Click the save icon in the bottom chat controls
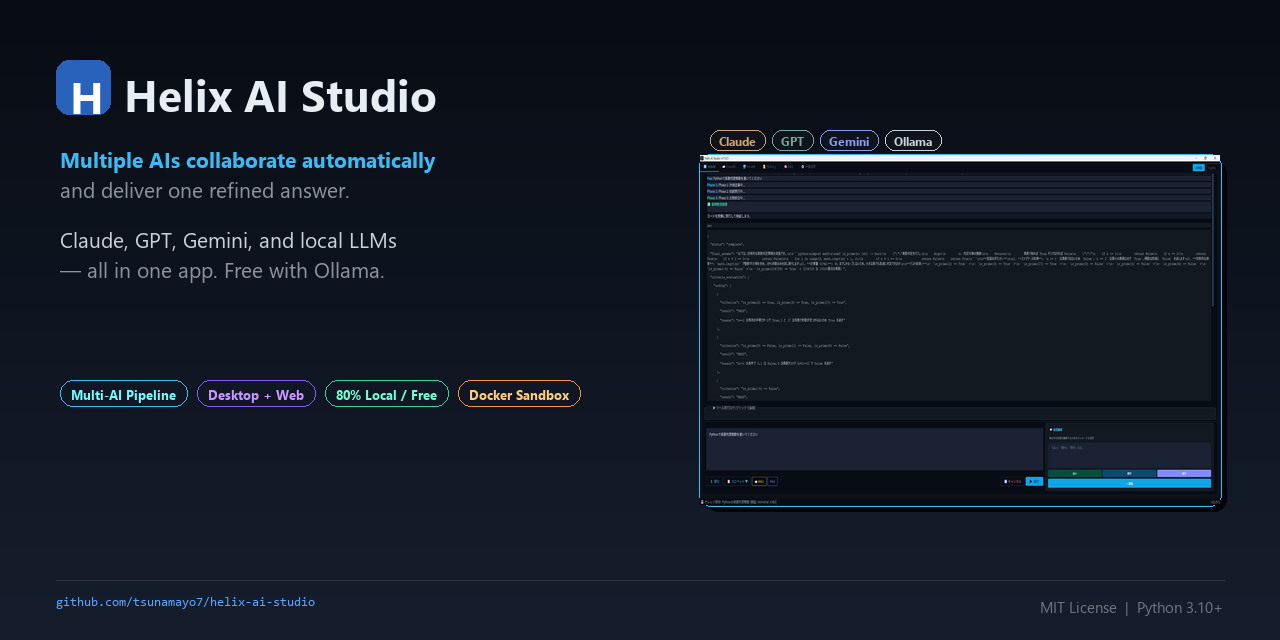This screenshot has width=1280, height=640. click(x=712, y=481)
